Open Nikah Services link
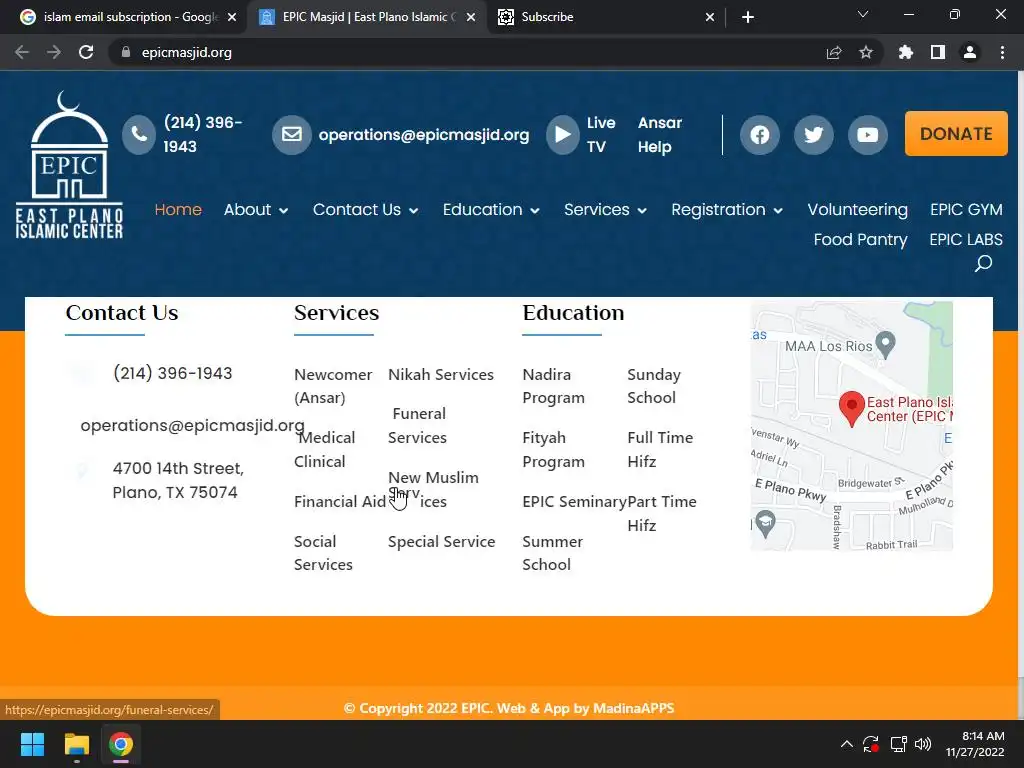1024x768 pixels. point(441,375)
